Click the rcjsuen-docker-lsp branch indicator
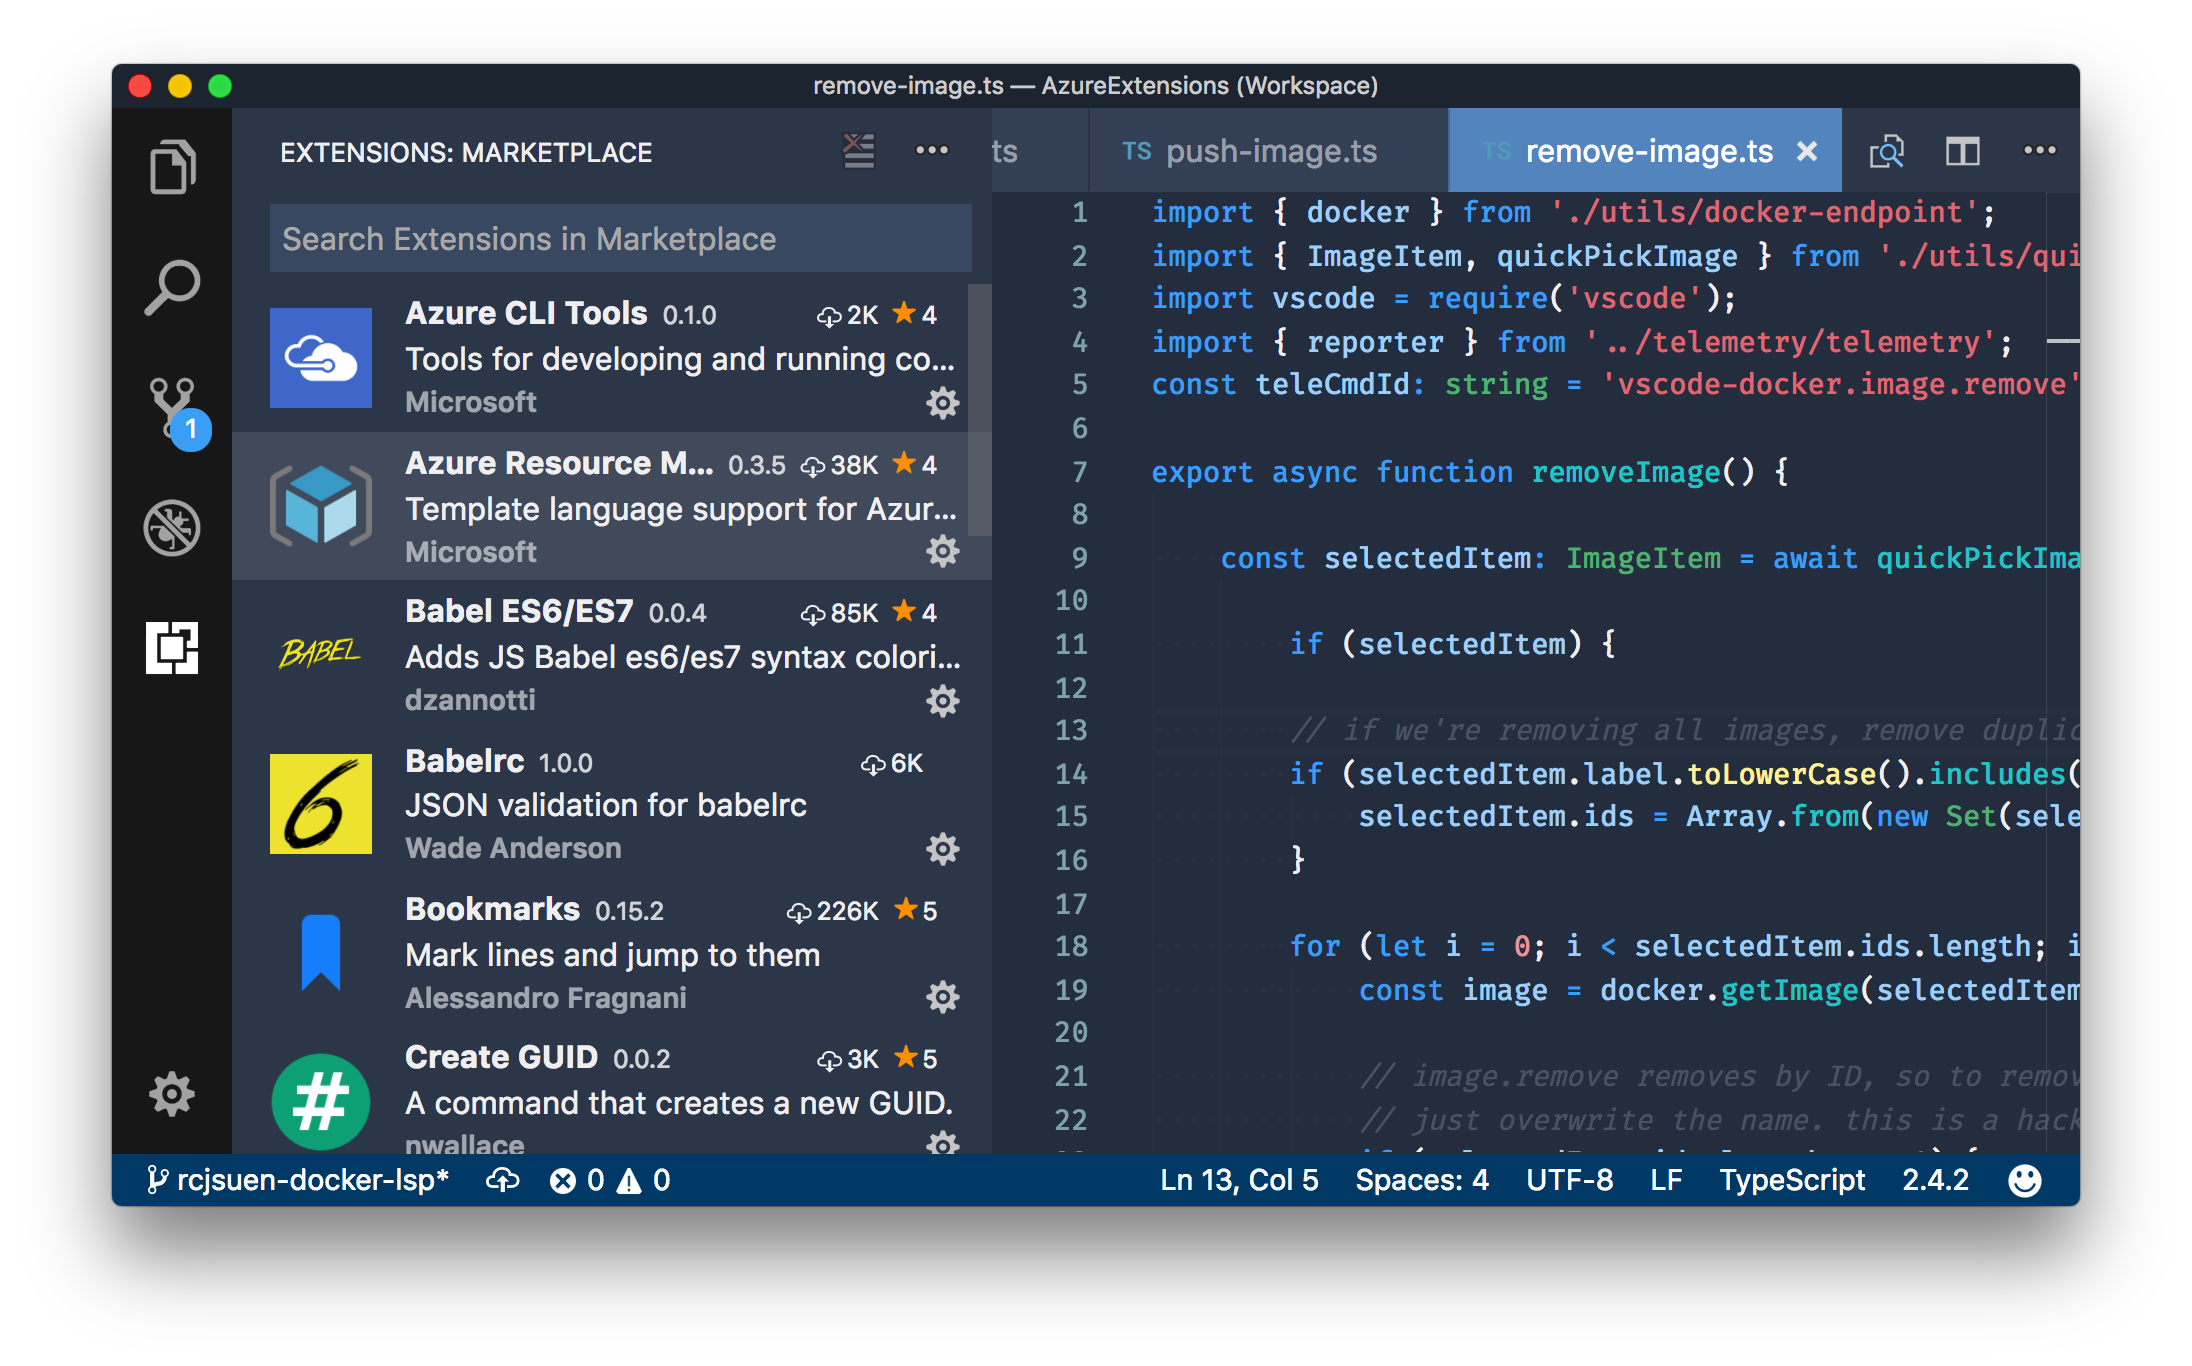Viewport: 2192px width, 1366px height. click(x=298, y=1180)
